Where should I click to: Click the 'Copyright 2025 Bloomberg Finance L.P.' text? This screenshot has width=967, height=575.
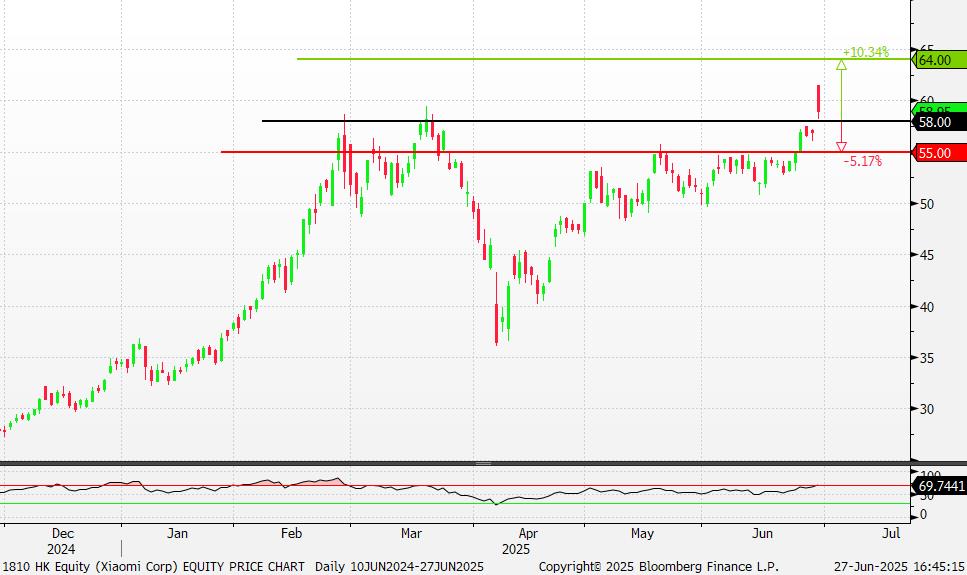point(659,566)
